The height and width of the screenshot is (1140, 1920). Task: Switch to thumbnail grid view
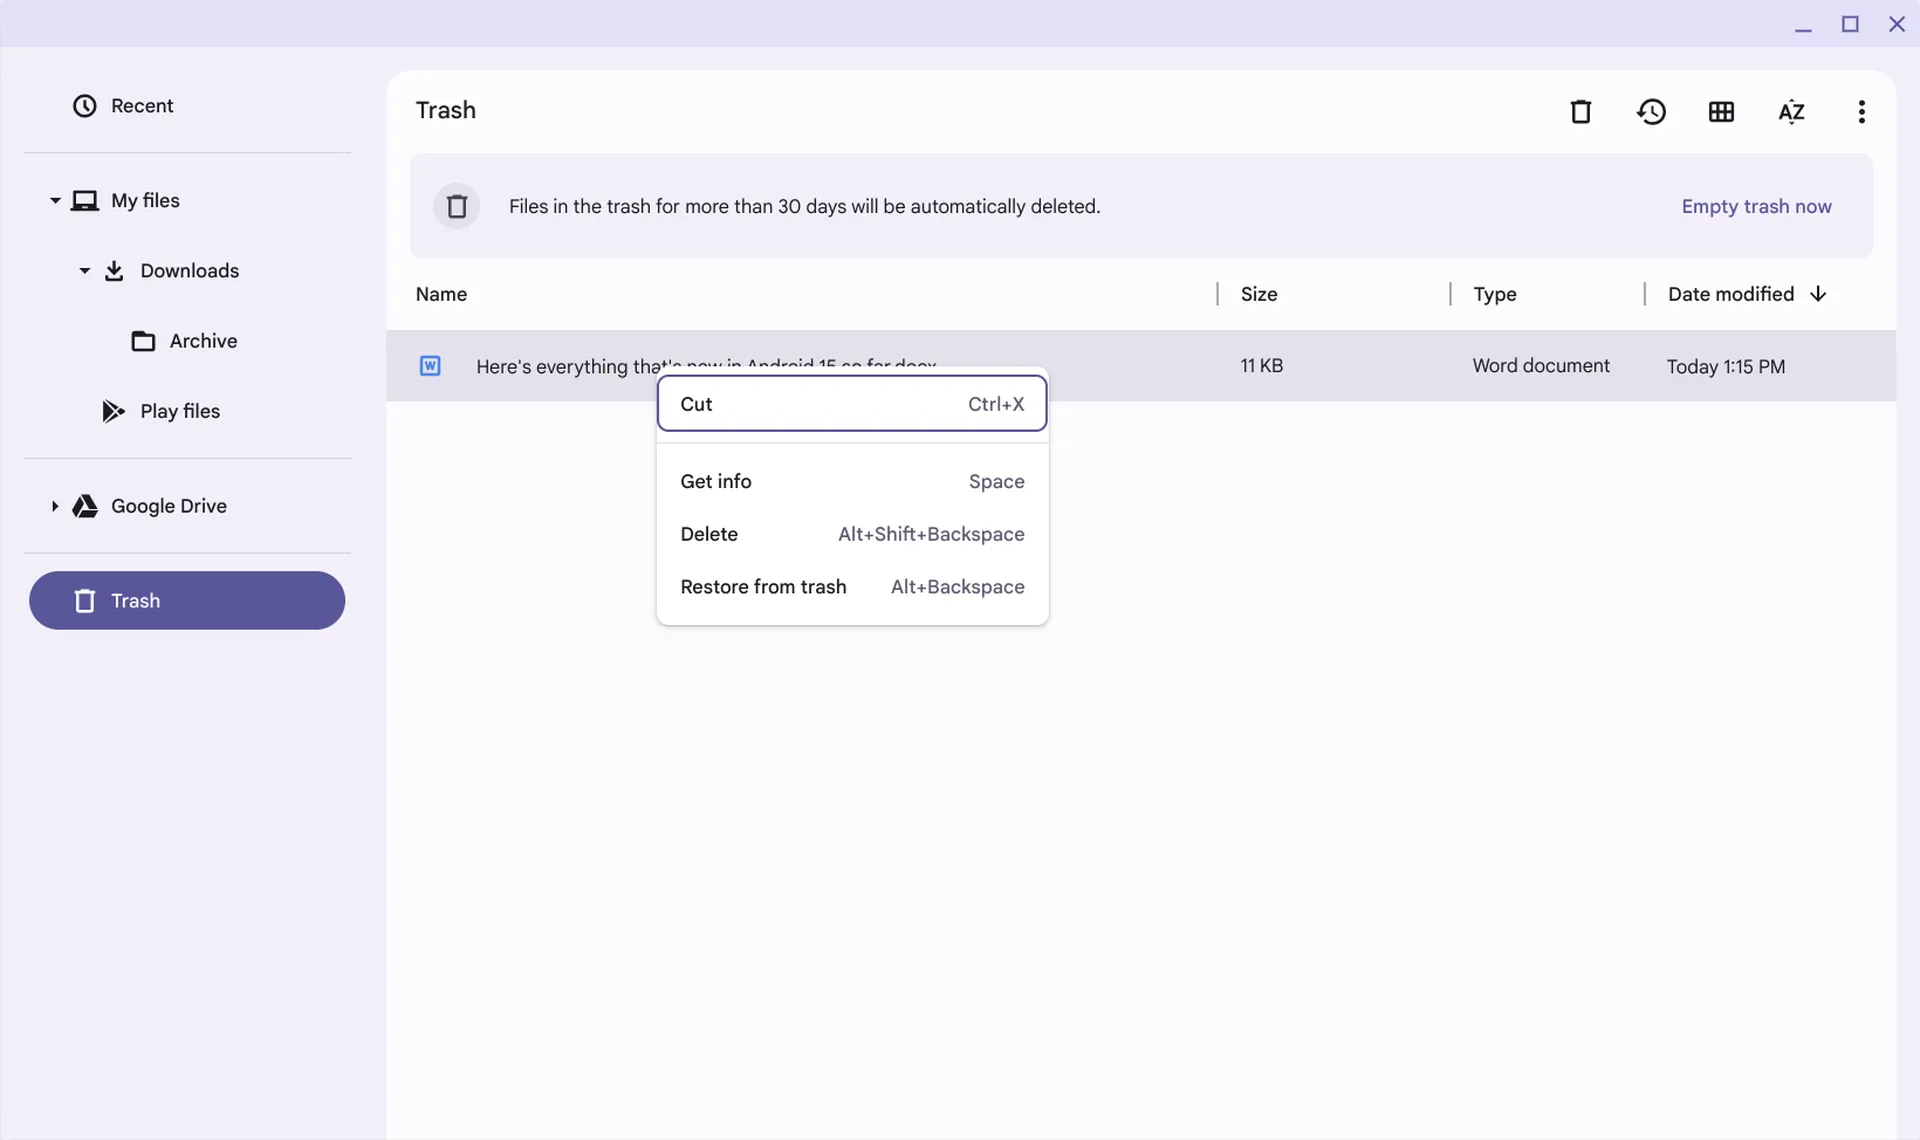coord(1721,111)
